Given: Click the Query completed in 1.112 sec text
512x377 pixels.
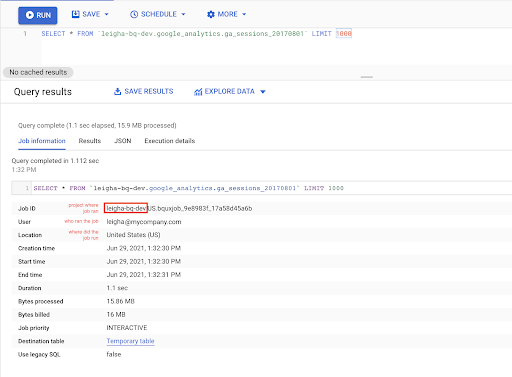Looking at the screenshot, I should tap(55, 161).
